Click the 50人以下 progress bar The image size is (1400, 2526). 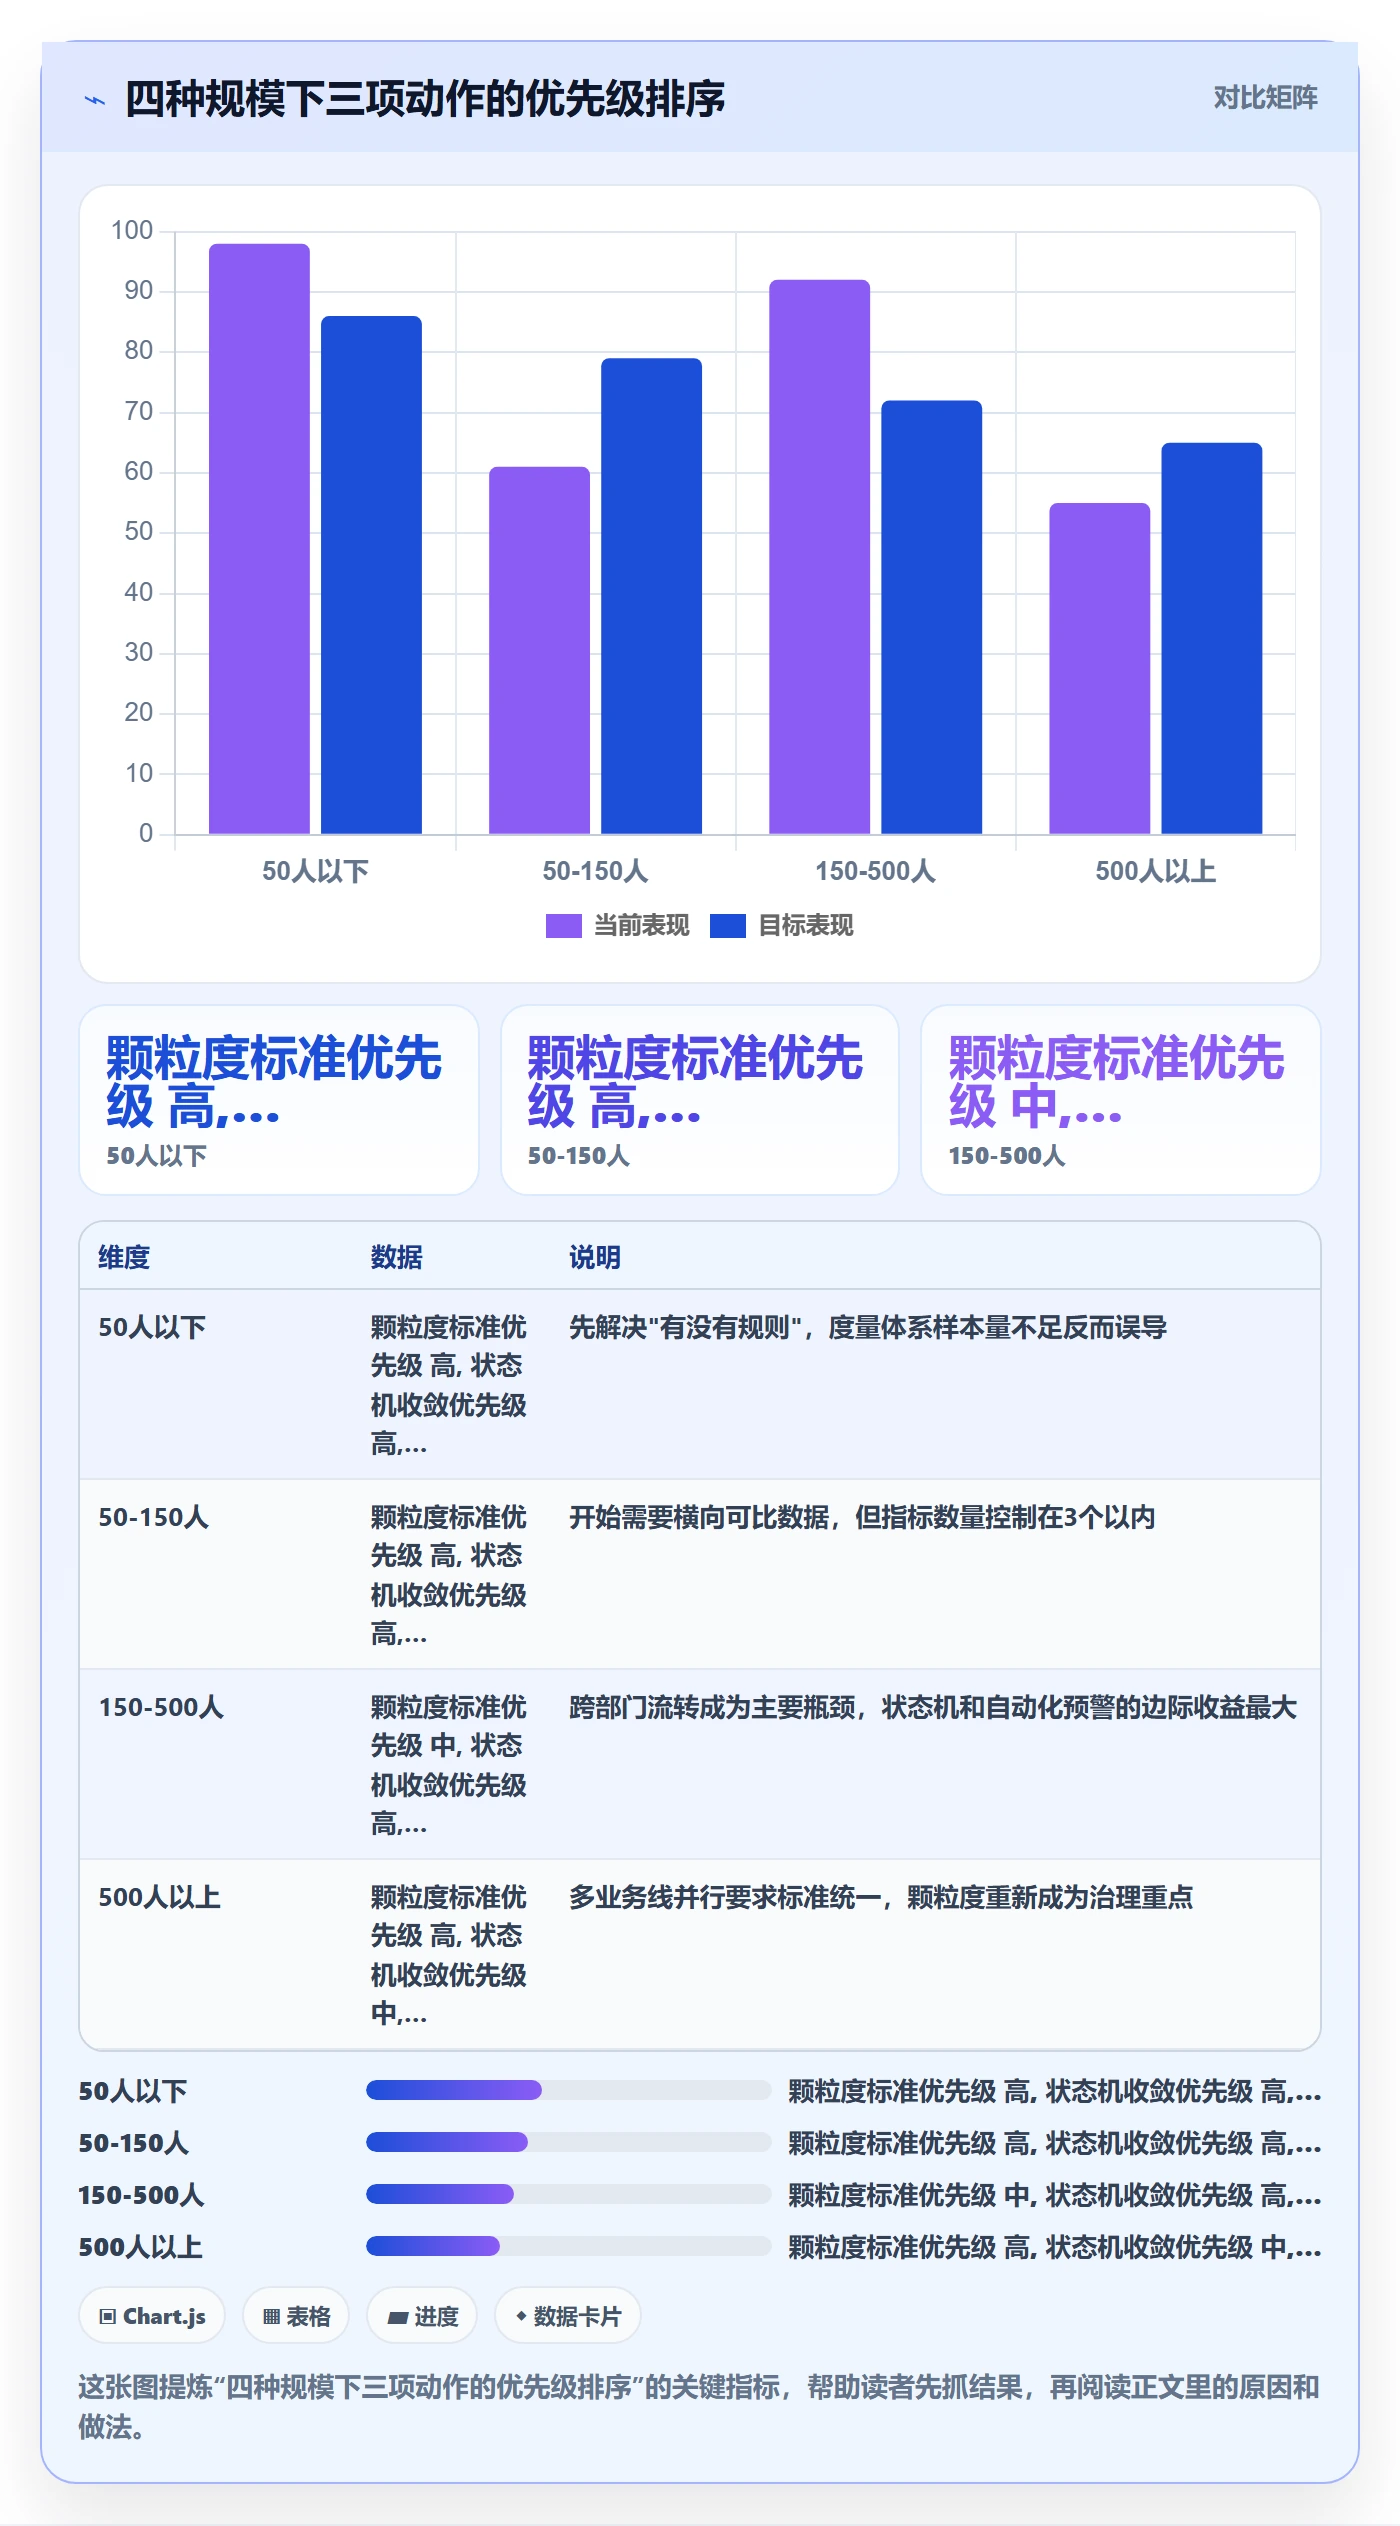pos(568,2090)
